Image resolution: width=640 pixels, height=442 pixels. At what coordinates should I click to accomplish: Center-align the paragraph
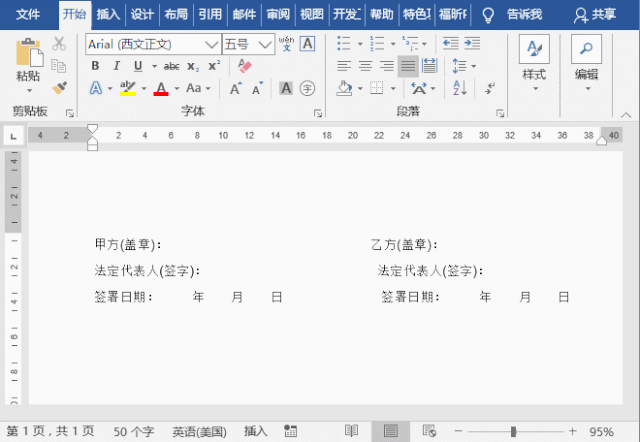(x=365, y=66)
